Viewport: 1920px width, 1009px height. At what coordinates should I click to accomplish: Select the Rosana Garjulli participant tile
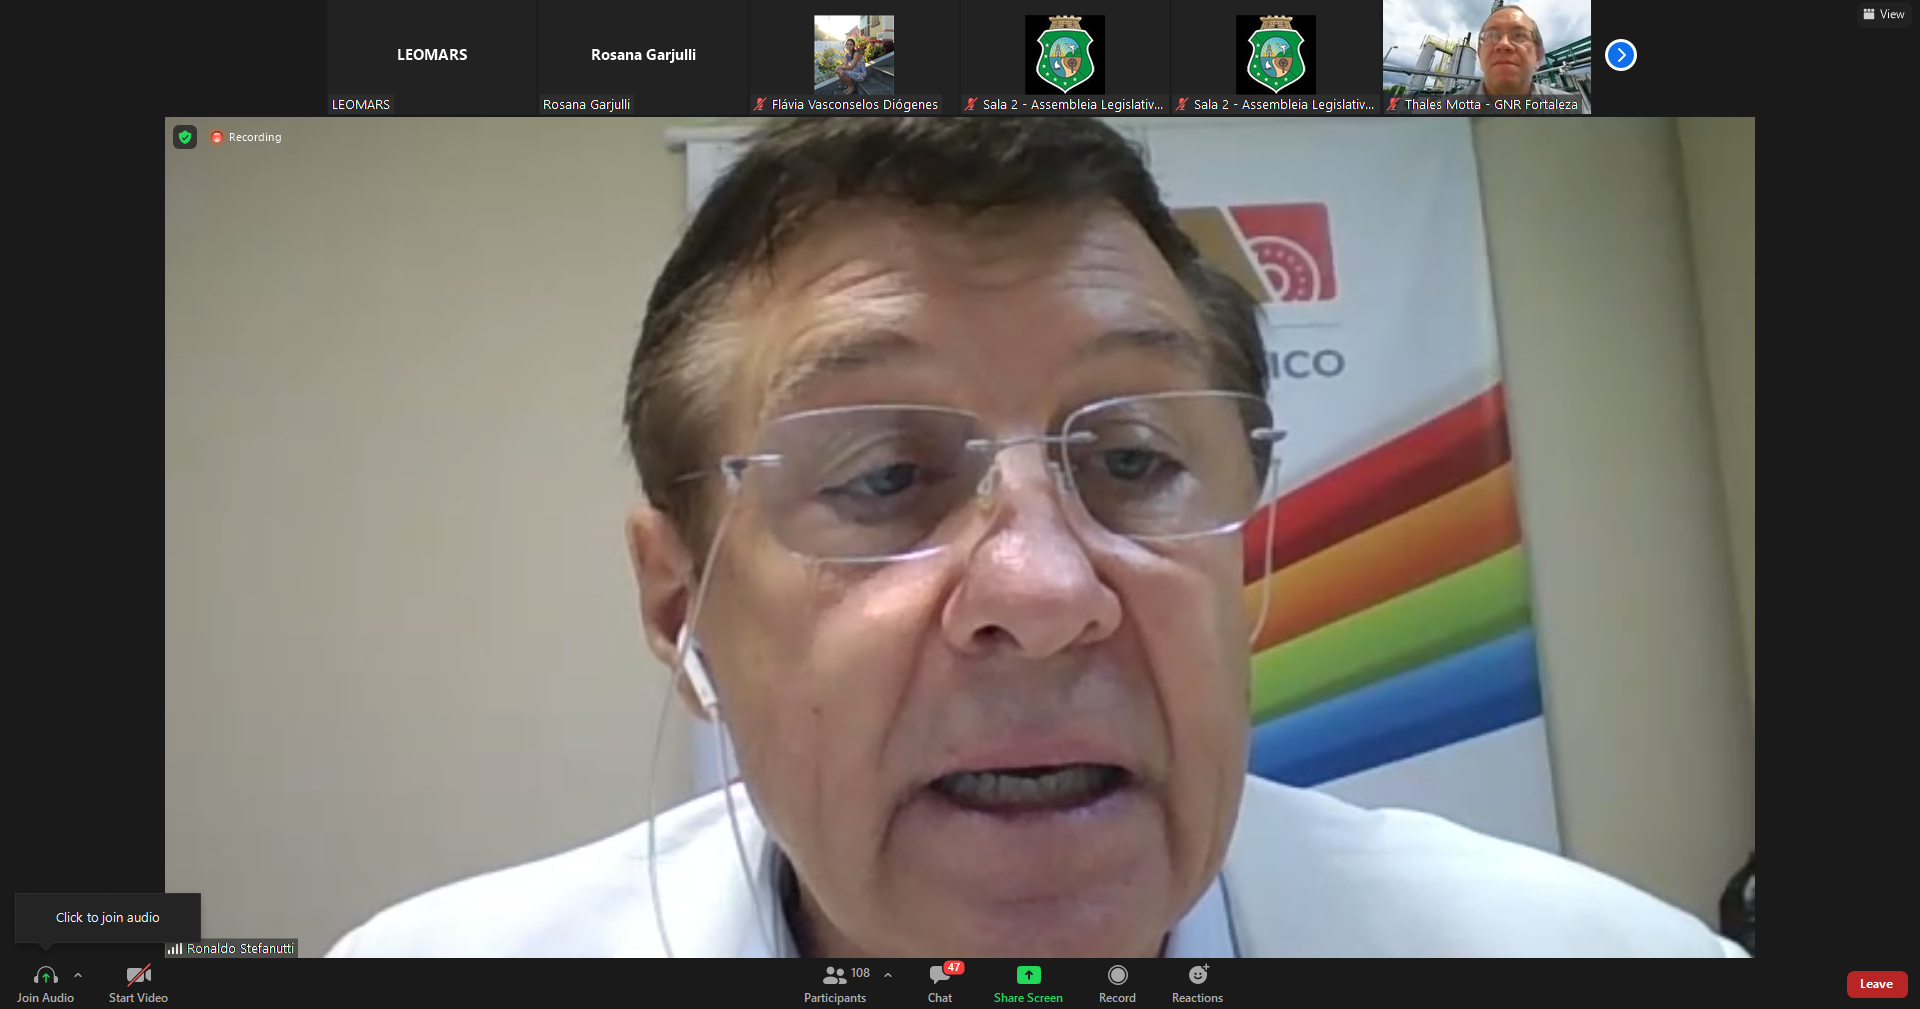[643, 55]
